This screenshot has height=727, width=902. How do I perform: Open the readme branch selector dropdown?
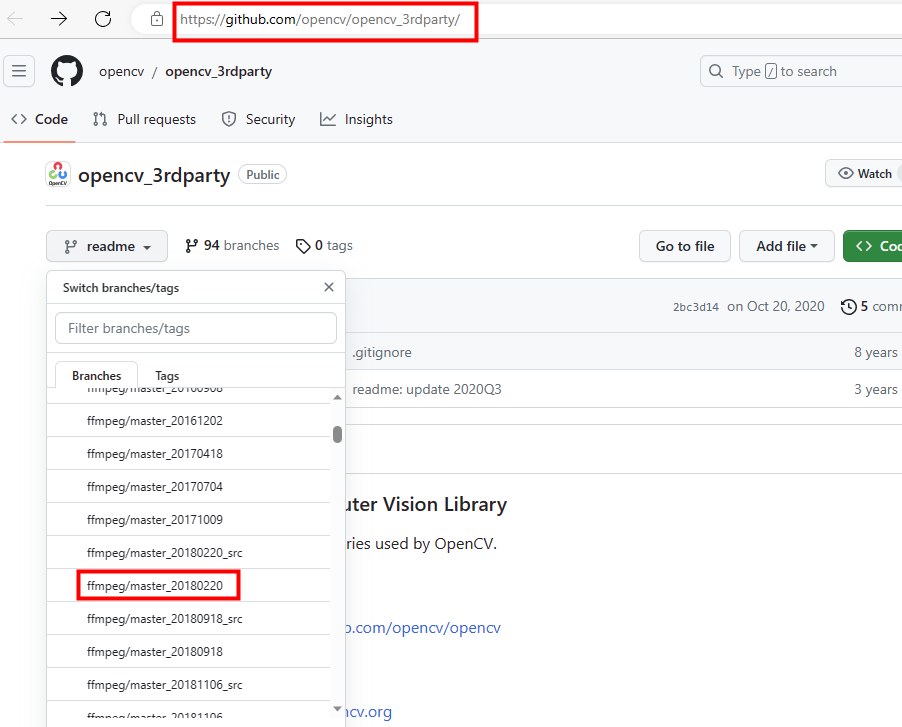point(107,246)
